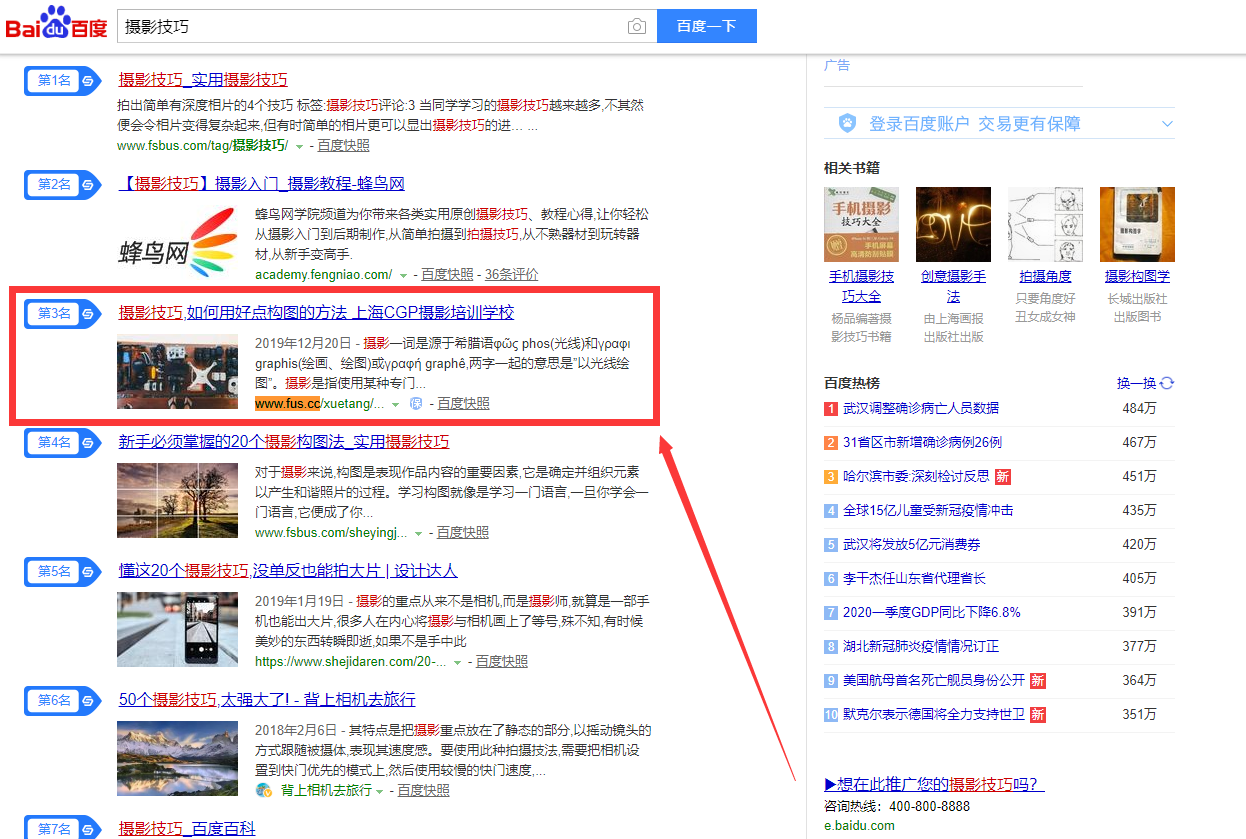This screenshot has width=1246, height=839.
Task: Expand the arrow after www.fus.cc/xuetang/
Action: point(395,404)
